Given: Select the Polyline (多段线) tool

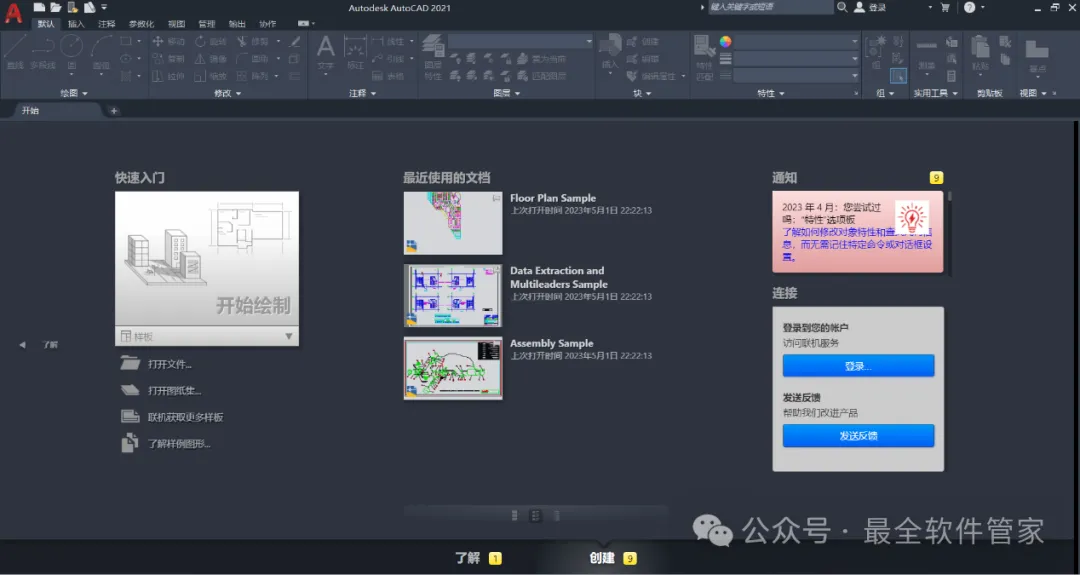Looking at the screenshot, I should pos(43,52).
